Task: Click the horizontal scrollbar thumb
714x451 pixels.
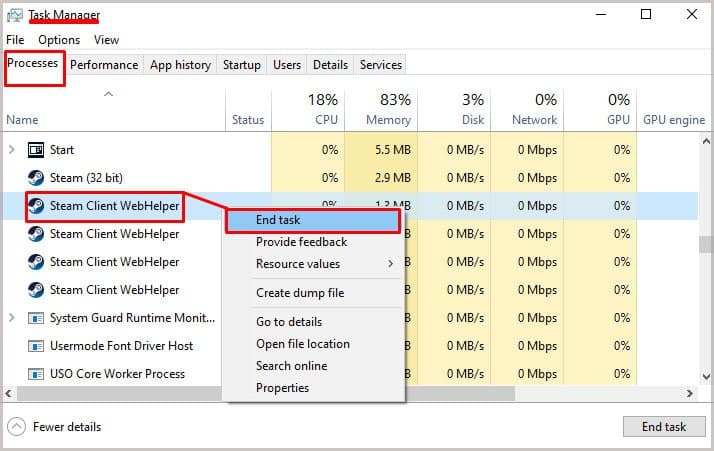Action: (x=266, y=393)
